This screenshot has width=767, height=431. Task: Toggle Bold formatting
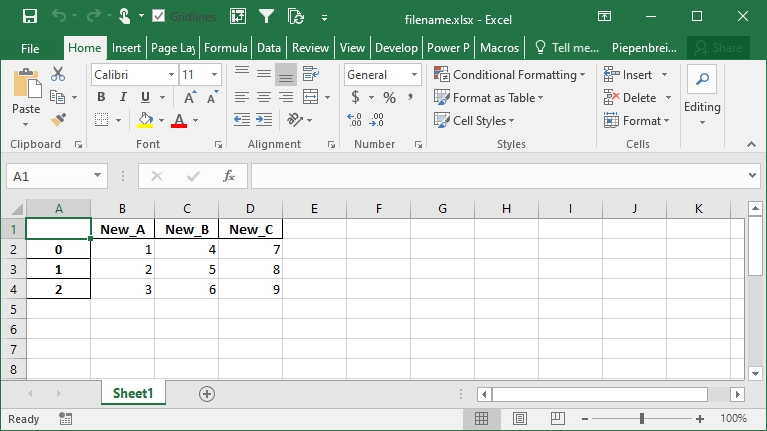click(x=101, y=97)
